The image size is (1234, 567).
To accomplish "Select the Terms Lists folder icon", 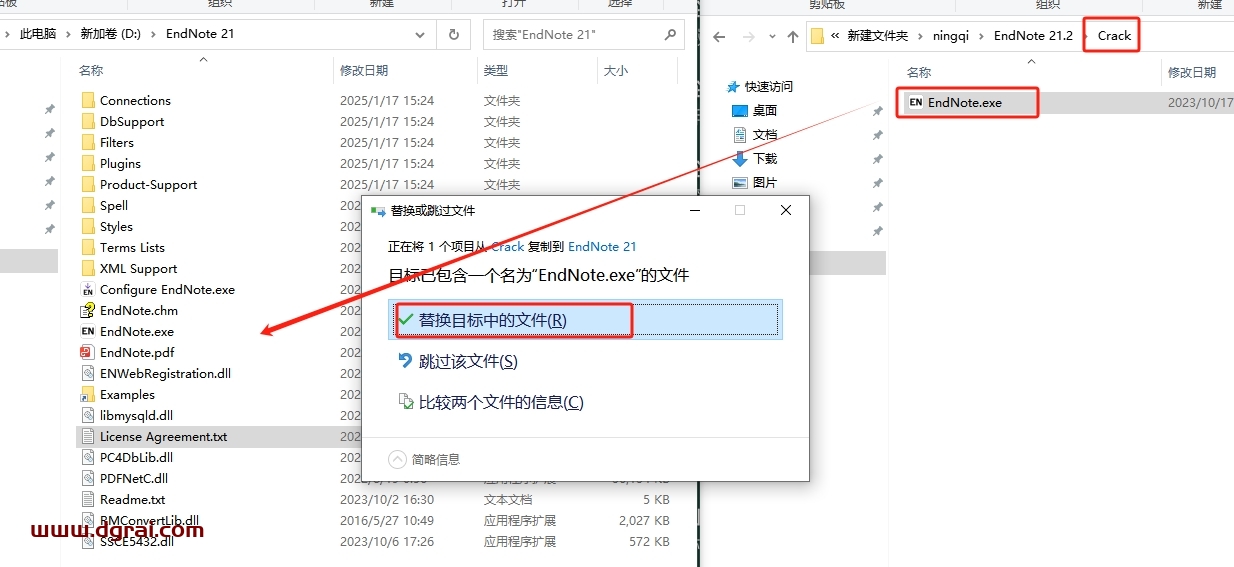I will [x=88, y=247].
